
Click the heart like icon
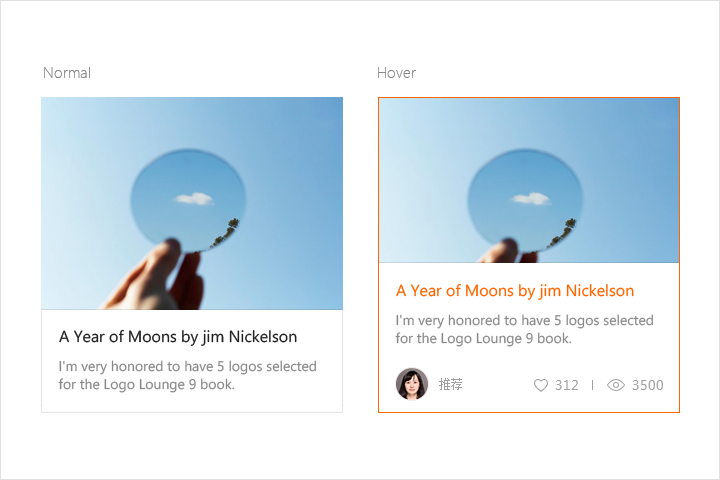coord(541,385)
